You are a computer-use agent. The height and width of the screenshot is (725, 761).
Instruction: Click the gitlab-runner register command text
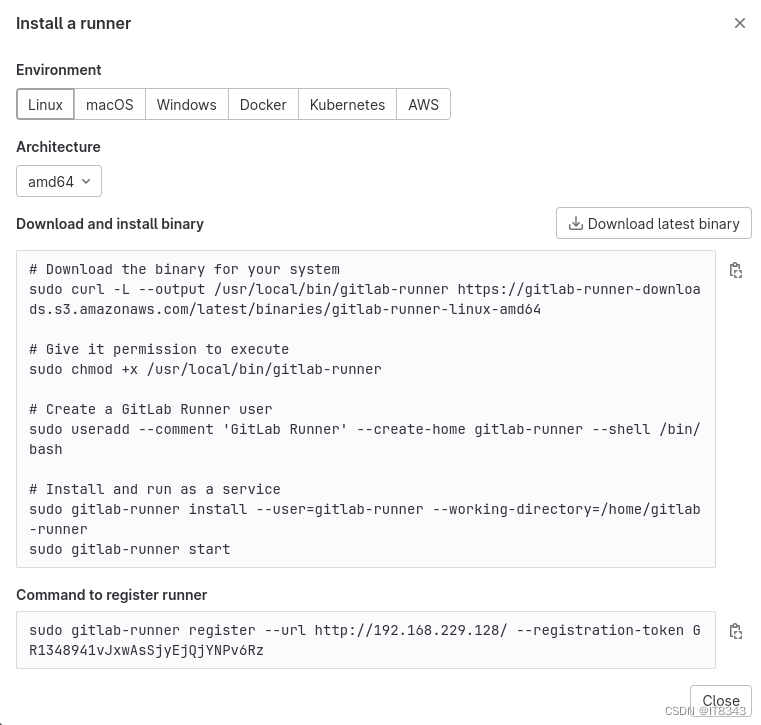364,640
